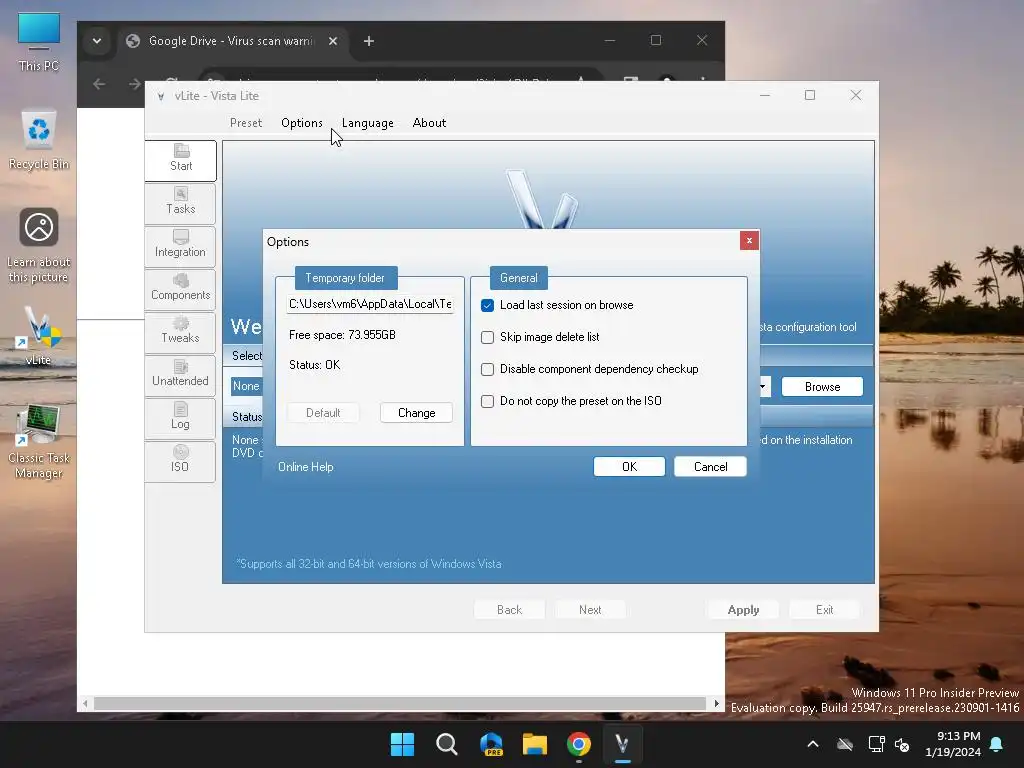Click the cloud sync-off tray icon
The width and height of the screenshot is (1024, 768).
845,744
